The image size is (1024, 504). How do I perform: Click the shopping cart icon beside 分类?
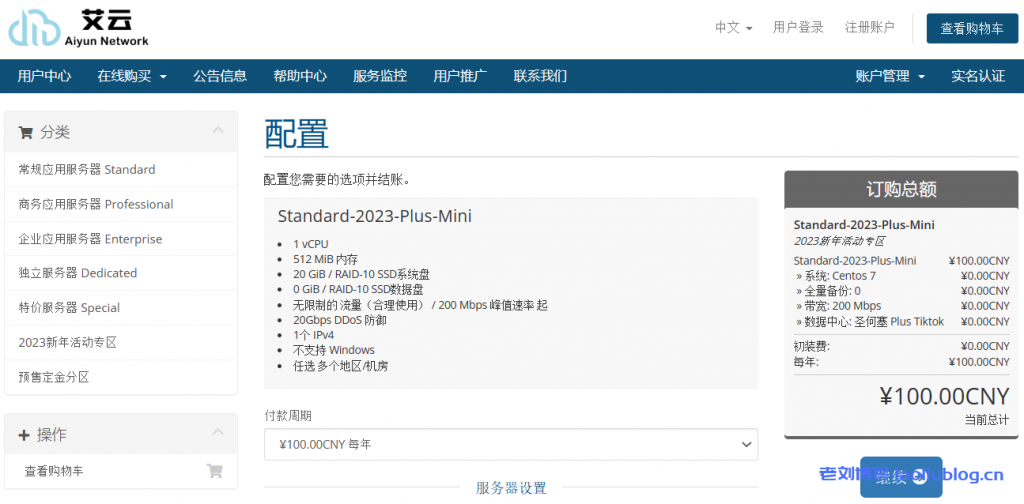(26, 132)
